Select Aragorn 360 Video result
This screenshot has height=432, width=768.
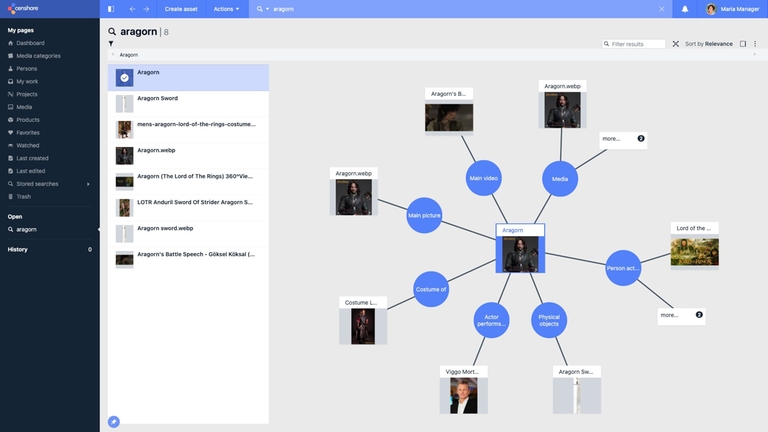[188, 181]
